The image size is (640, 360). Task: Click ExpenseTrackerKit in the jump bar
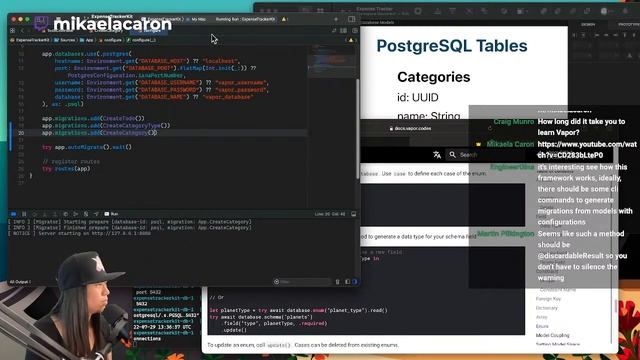point(30,40)
